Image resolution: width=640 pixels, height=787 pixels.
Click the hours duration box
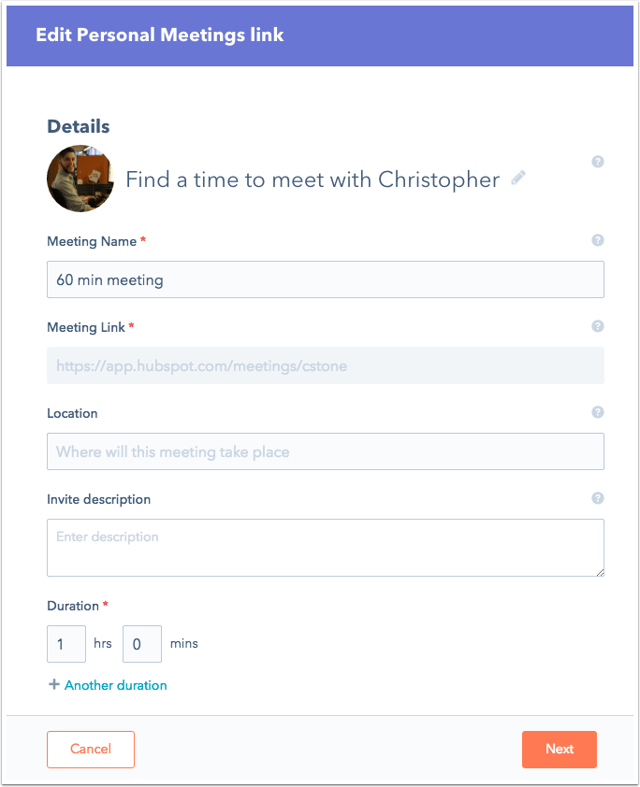(66, 644)
